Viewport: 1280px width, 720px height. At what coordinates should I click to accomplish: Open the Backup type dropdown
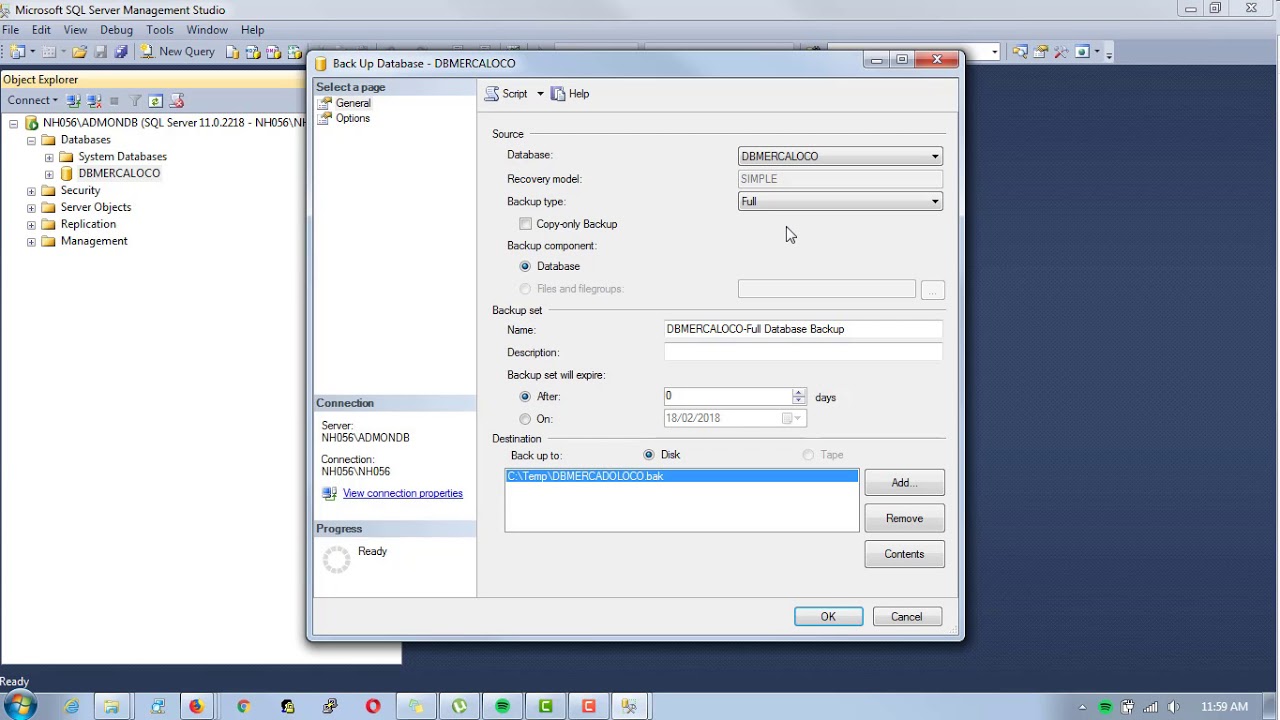point(840,201)
